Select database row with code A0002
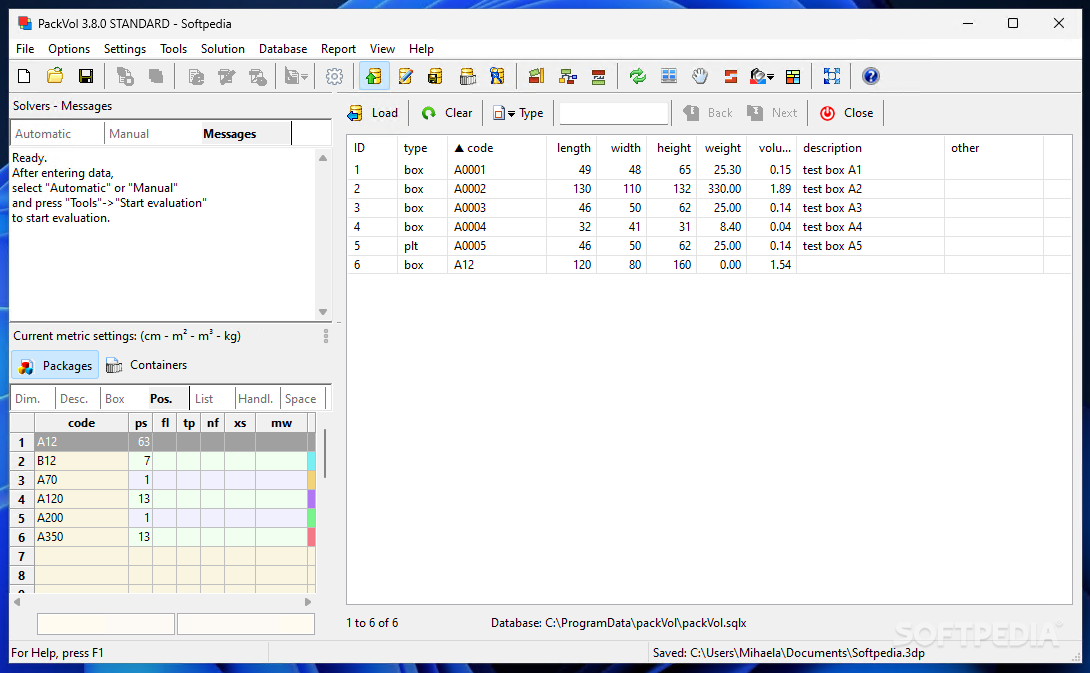The image size is (1090, 673). (709, 188)
